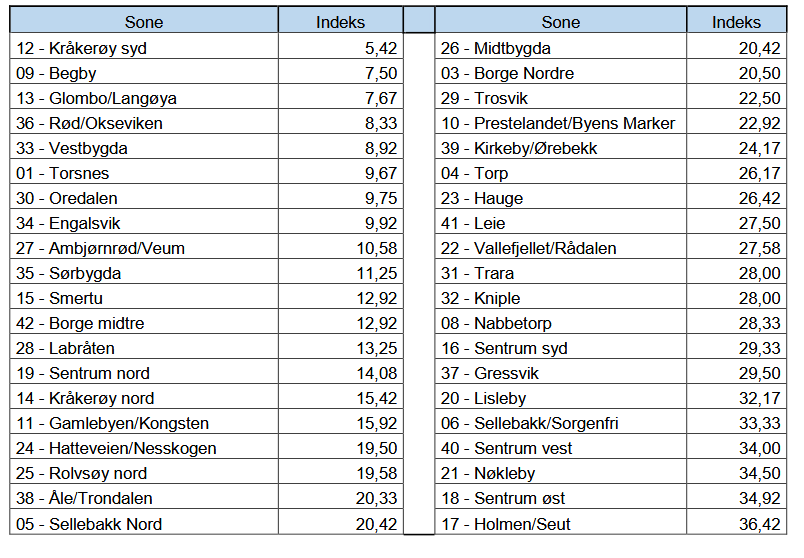Click the 13 - Glombo/Langøya cell

coord(144,97)
